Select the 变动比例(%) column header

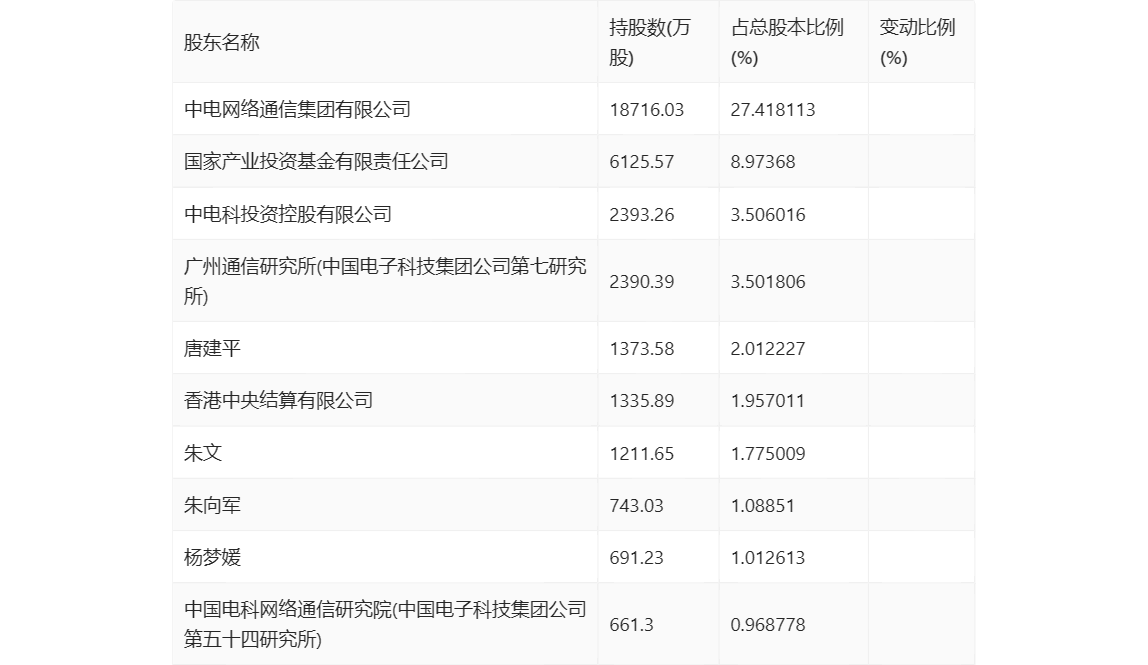click(x=917, y=42)
